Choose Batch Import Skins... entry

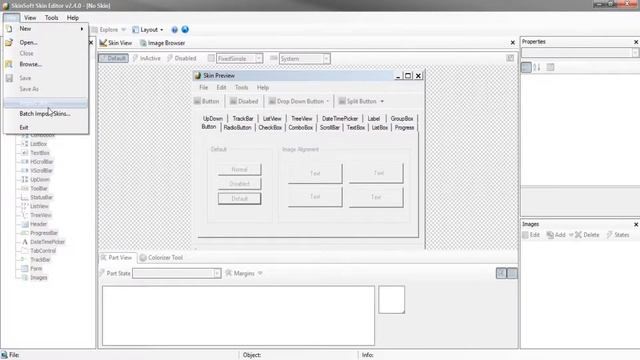tap(46, 114)
